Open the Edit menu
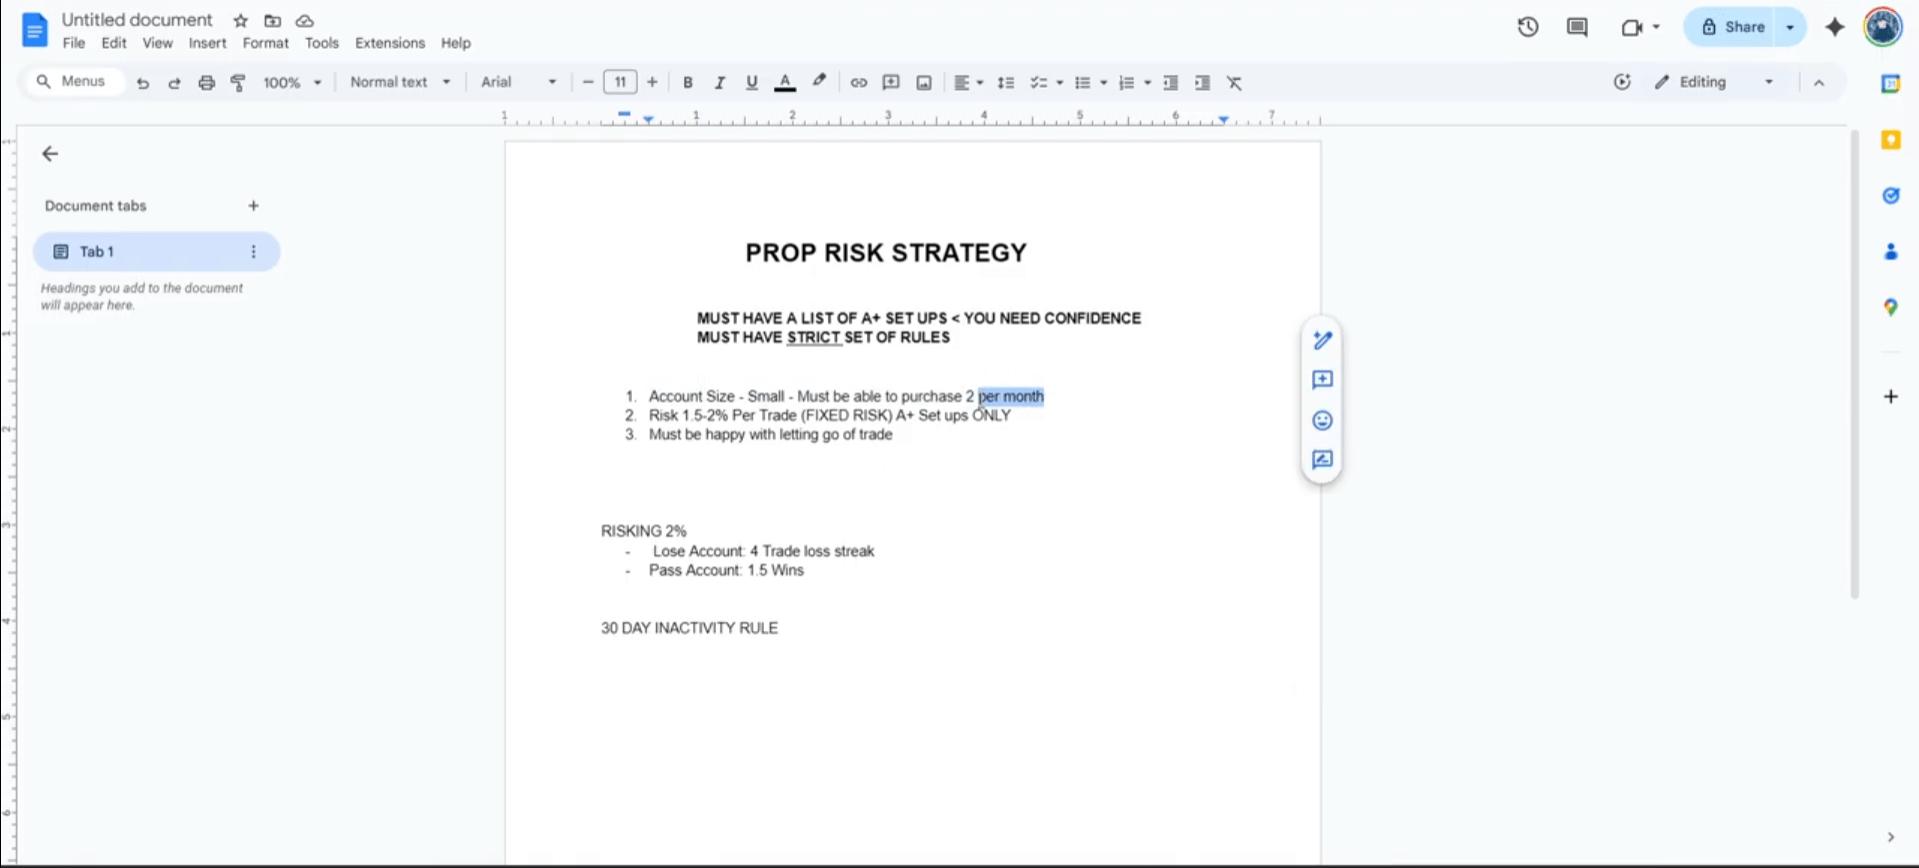 tap(114, 43)
